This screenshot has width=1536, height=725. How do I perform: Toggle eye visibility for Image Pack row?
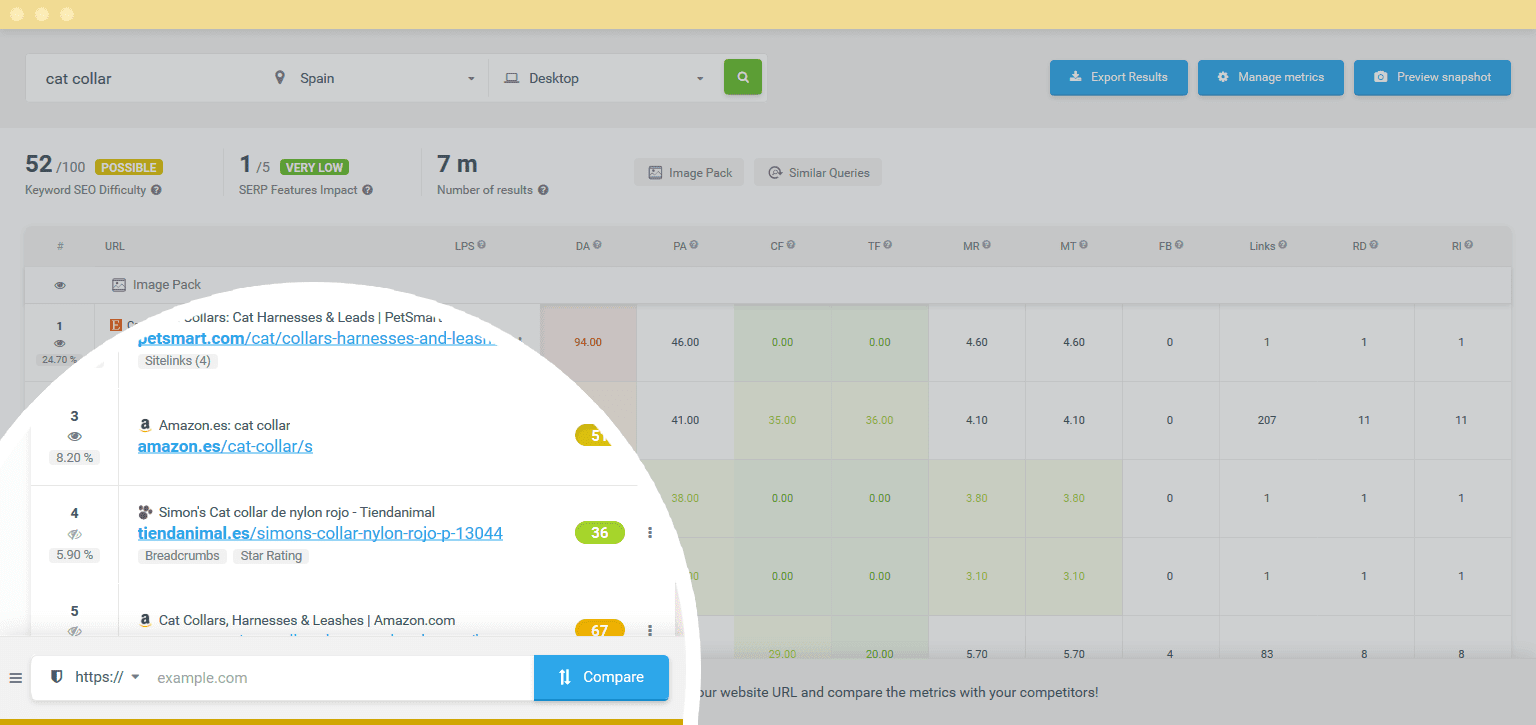coord(60,285)
